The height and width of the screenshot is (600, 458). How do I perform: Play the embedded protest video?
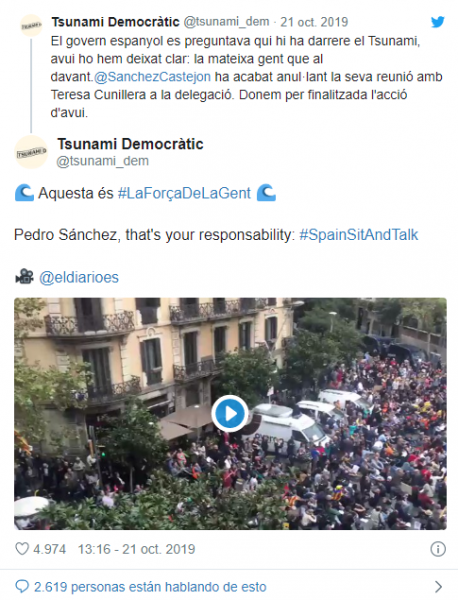click(x=230, y=414)
